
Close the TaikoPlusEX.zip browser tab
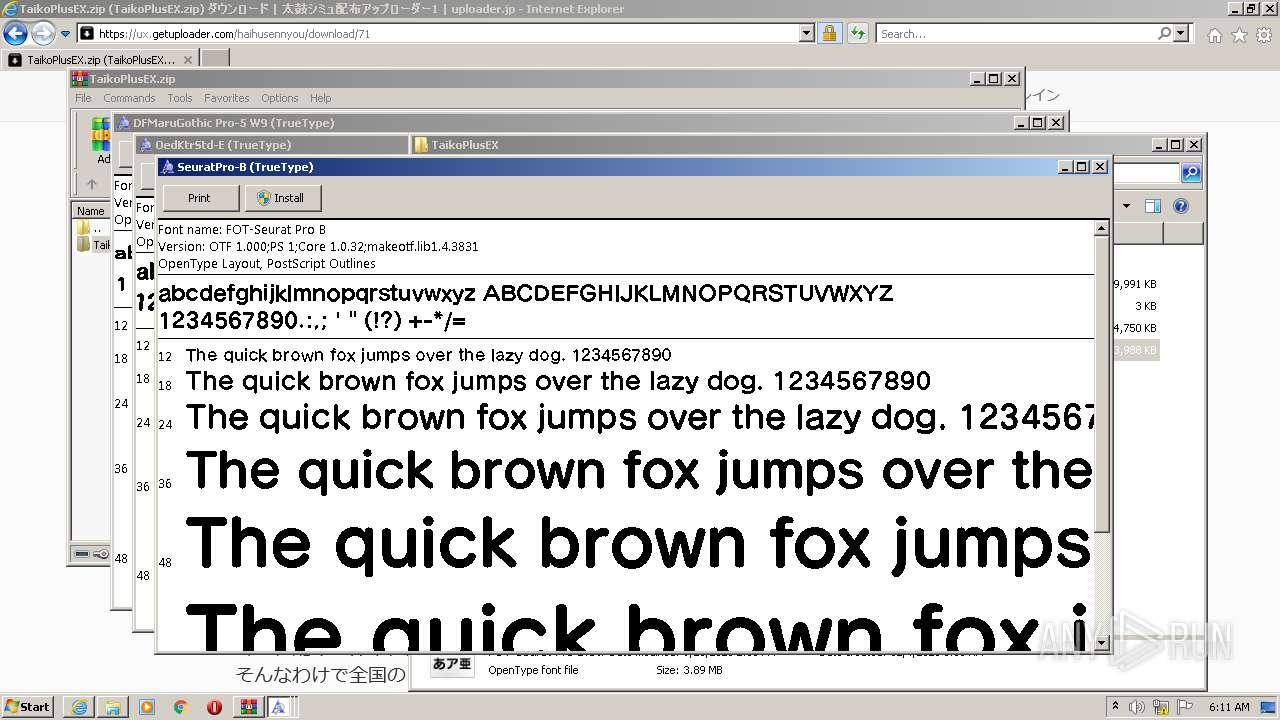pyautogui.click(x=187, y=60)
